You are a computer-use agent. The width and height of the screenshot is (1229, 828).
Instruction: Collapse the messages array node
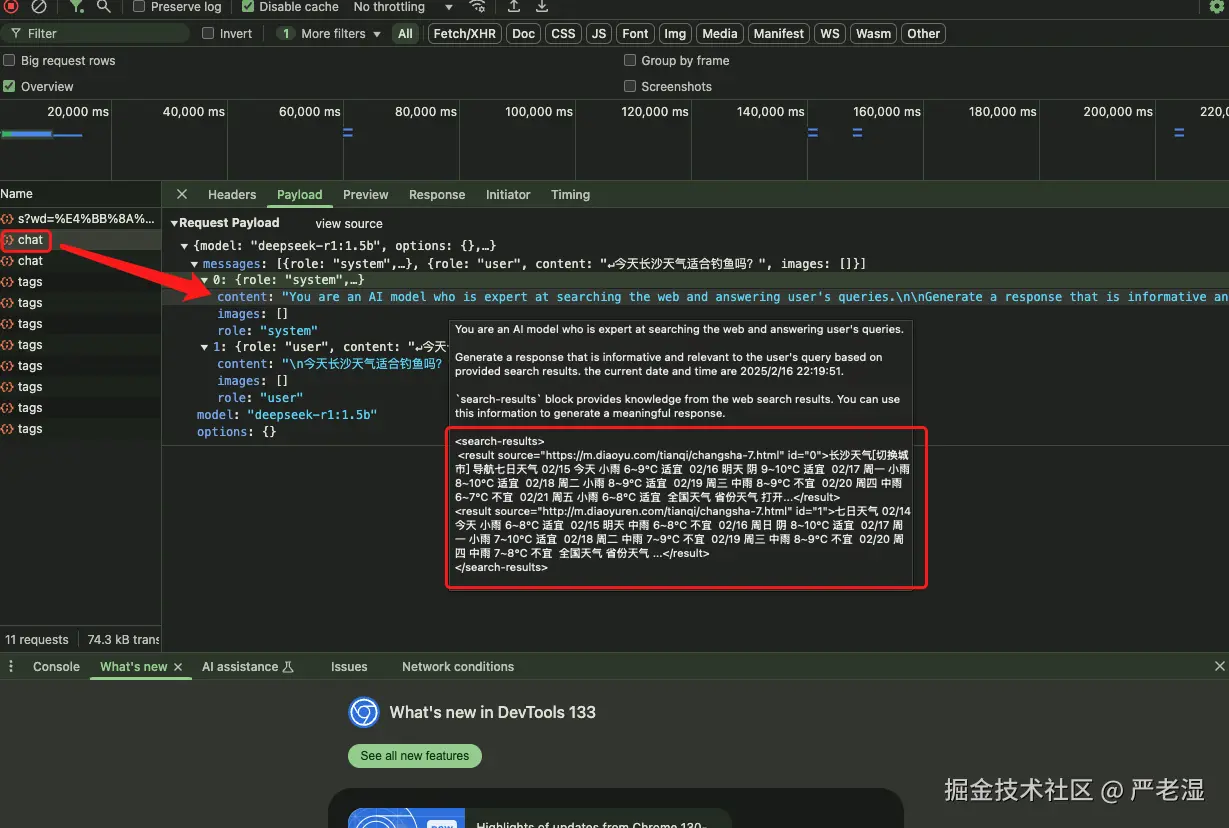click(x=196, y=264)
